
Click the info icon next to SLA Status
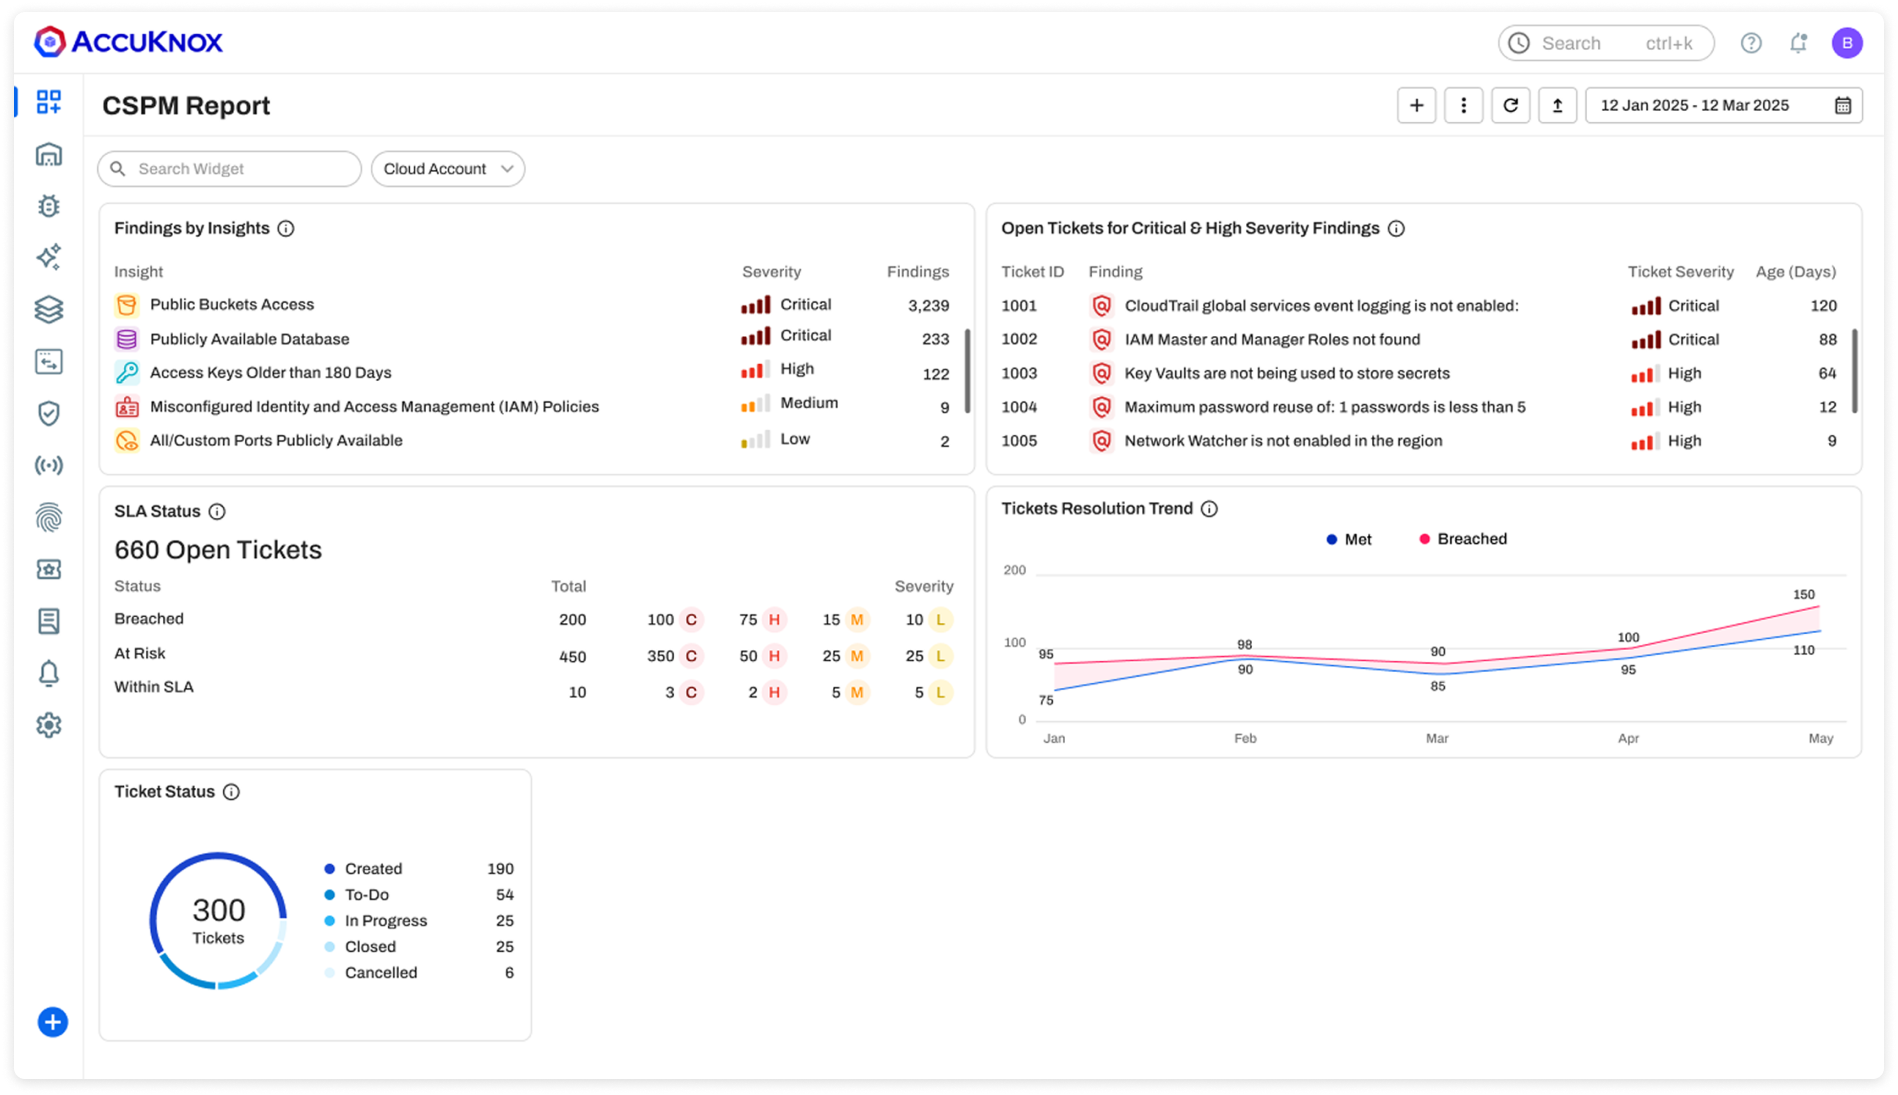tap(219, 511)
